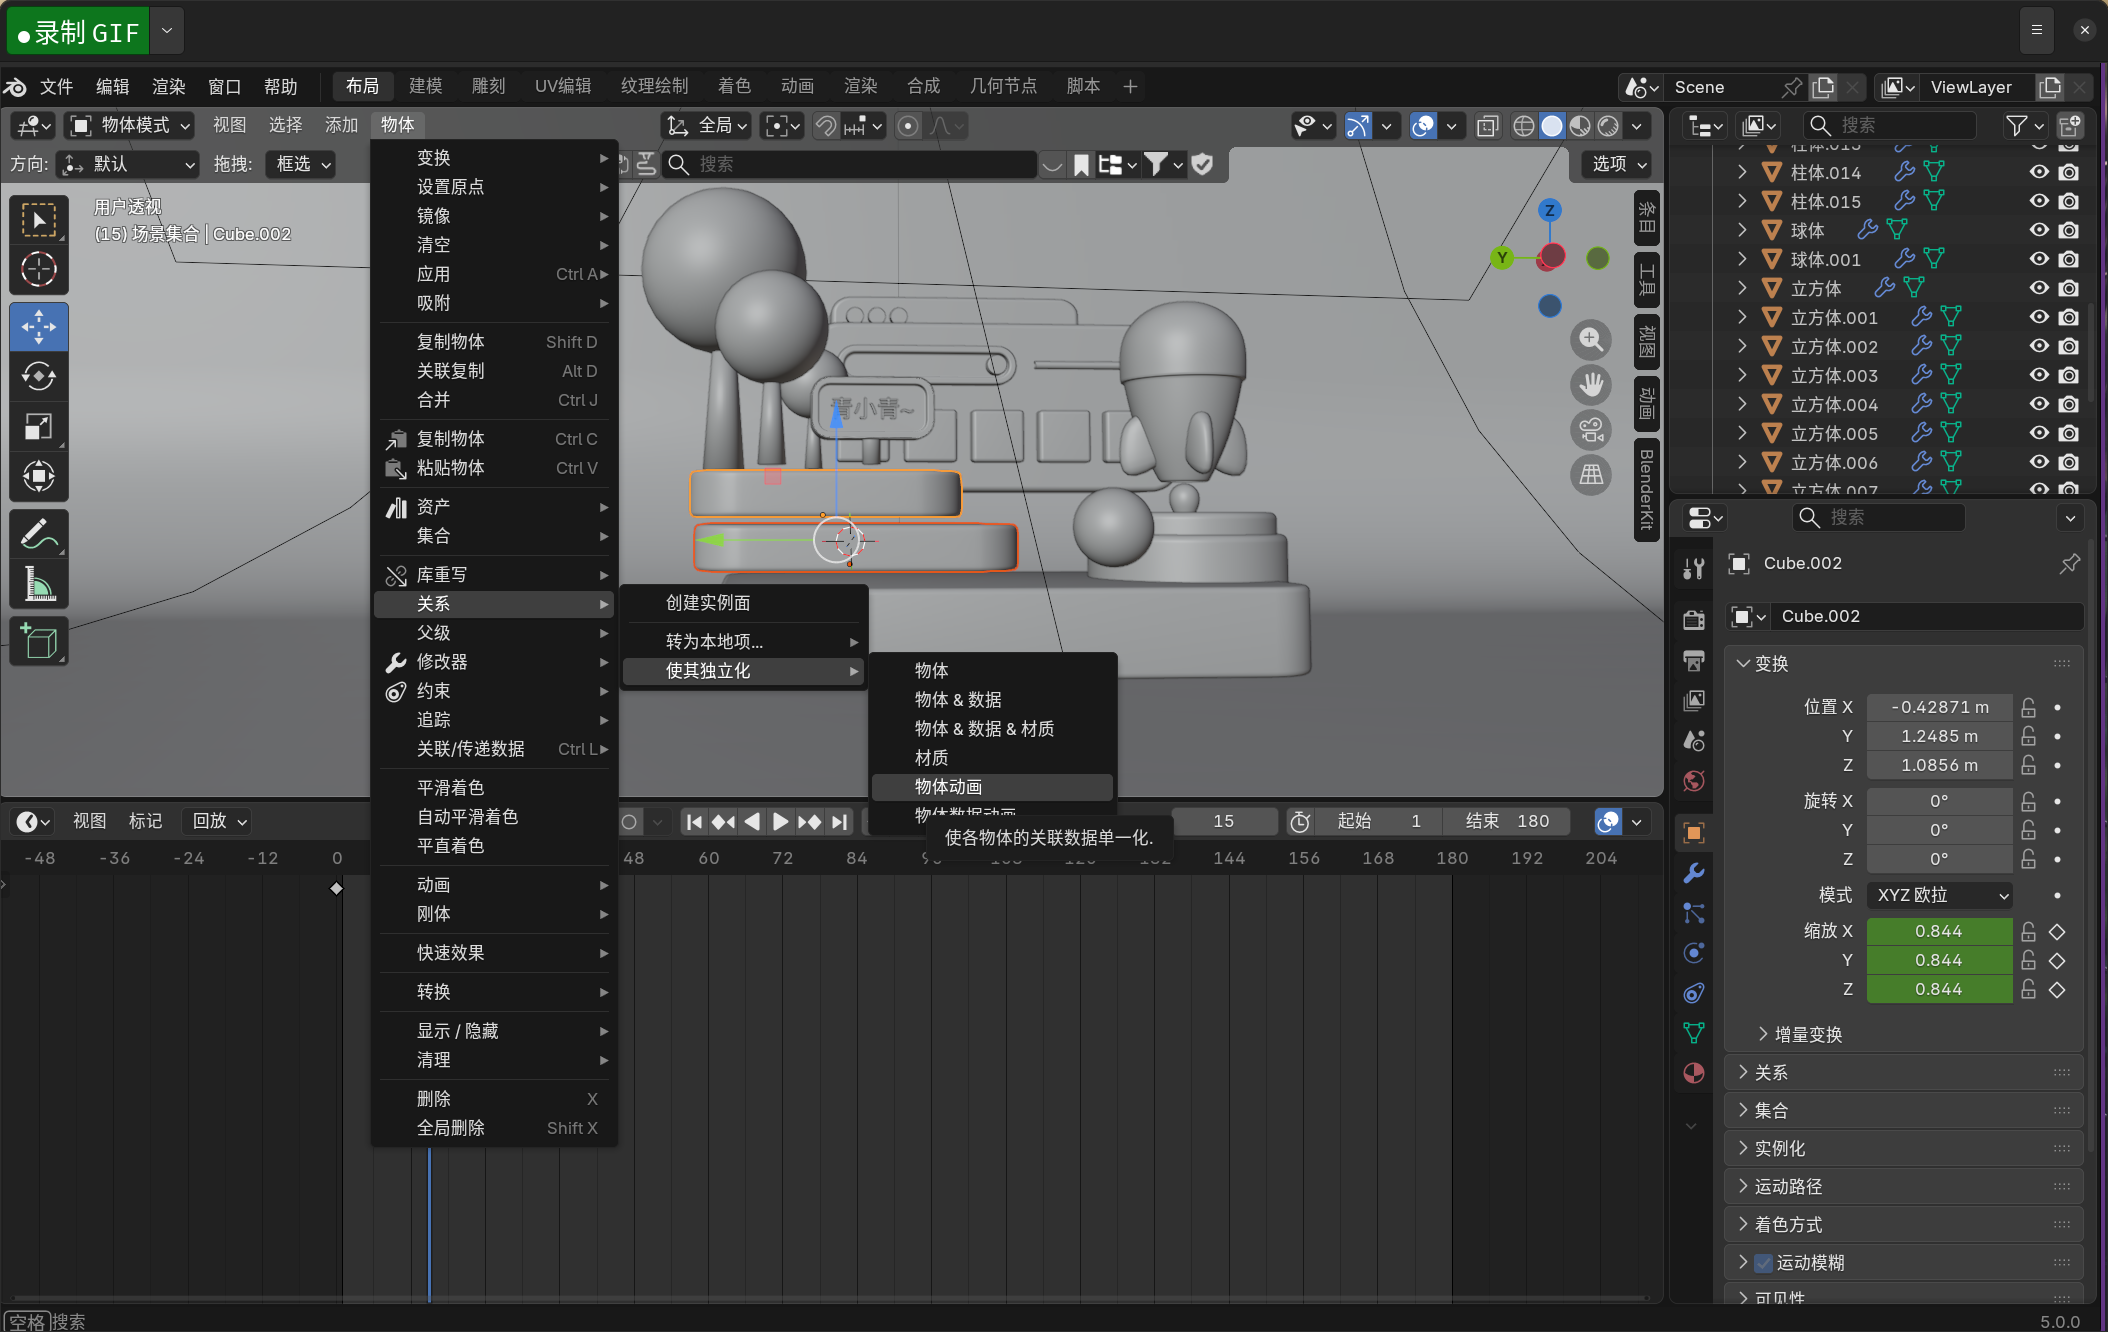2108x1332 pixels.
Task: Switch to the 建模 workspace tab
Action: (x=425, y=86)
